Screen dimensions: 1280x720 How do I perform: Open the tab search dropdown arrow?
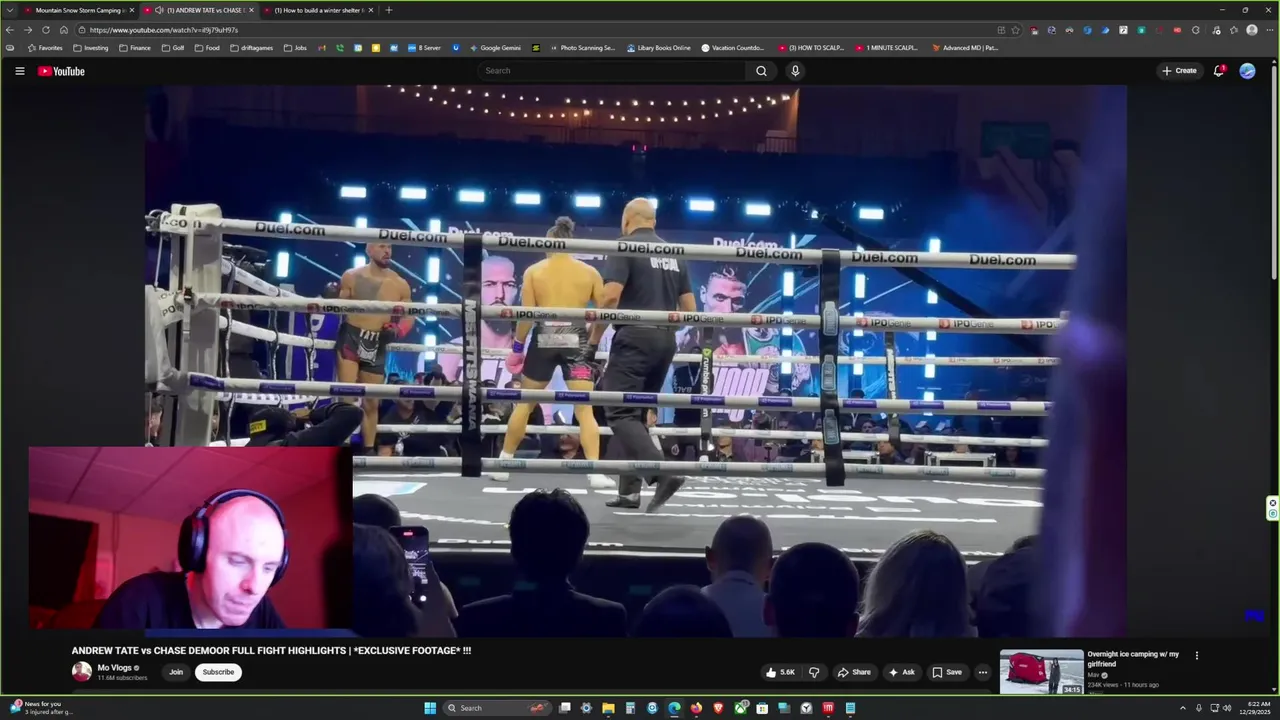(x=10, y=10)
